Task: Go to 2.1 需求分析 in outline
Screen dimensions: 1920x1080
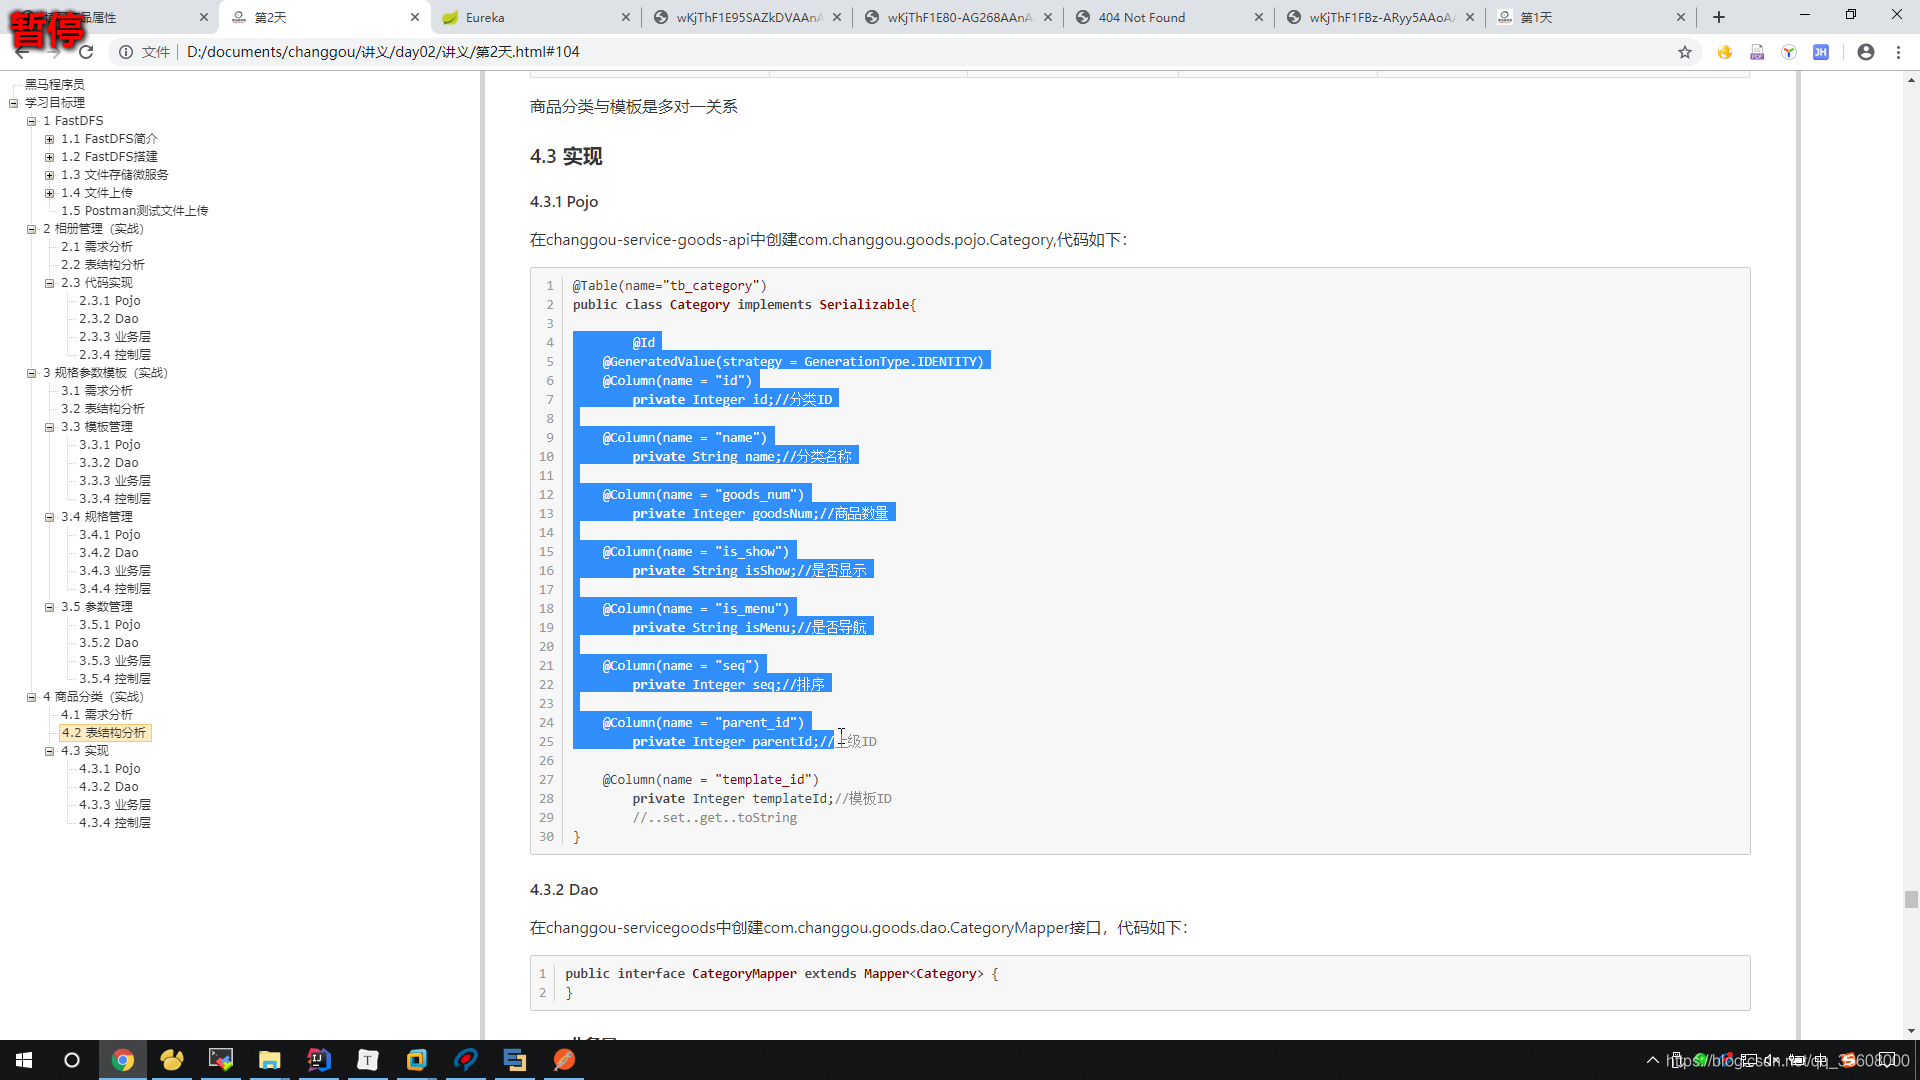Action: [x=97, y=247]
